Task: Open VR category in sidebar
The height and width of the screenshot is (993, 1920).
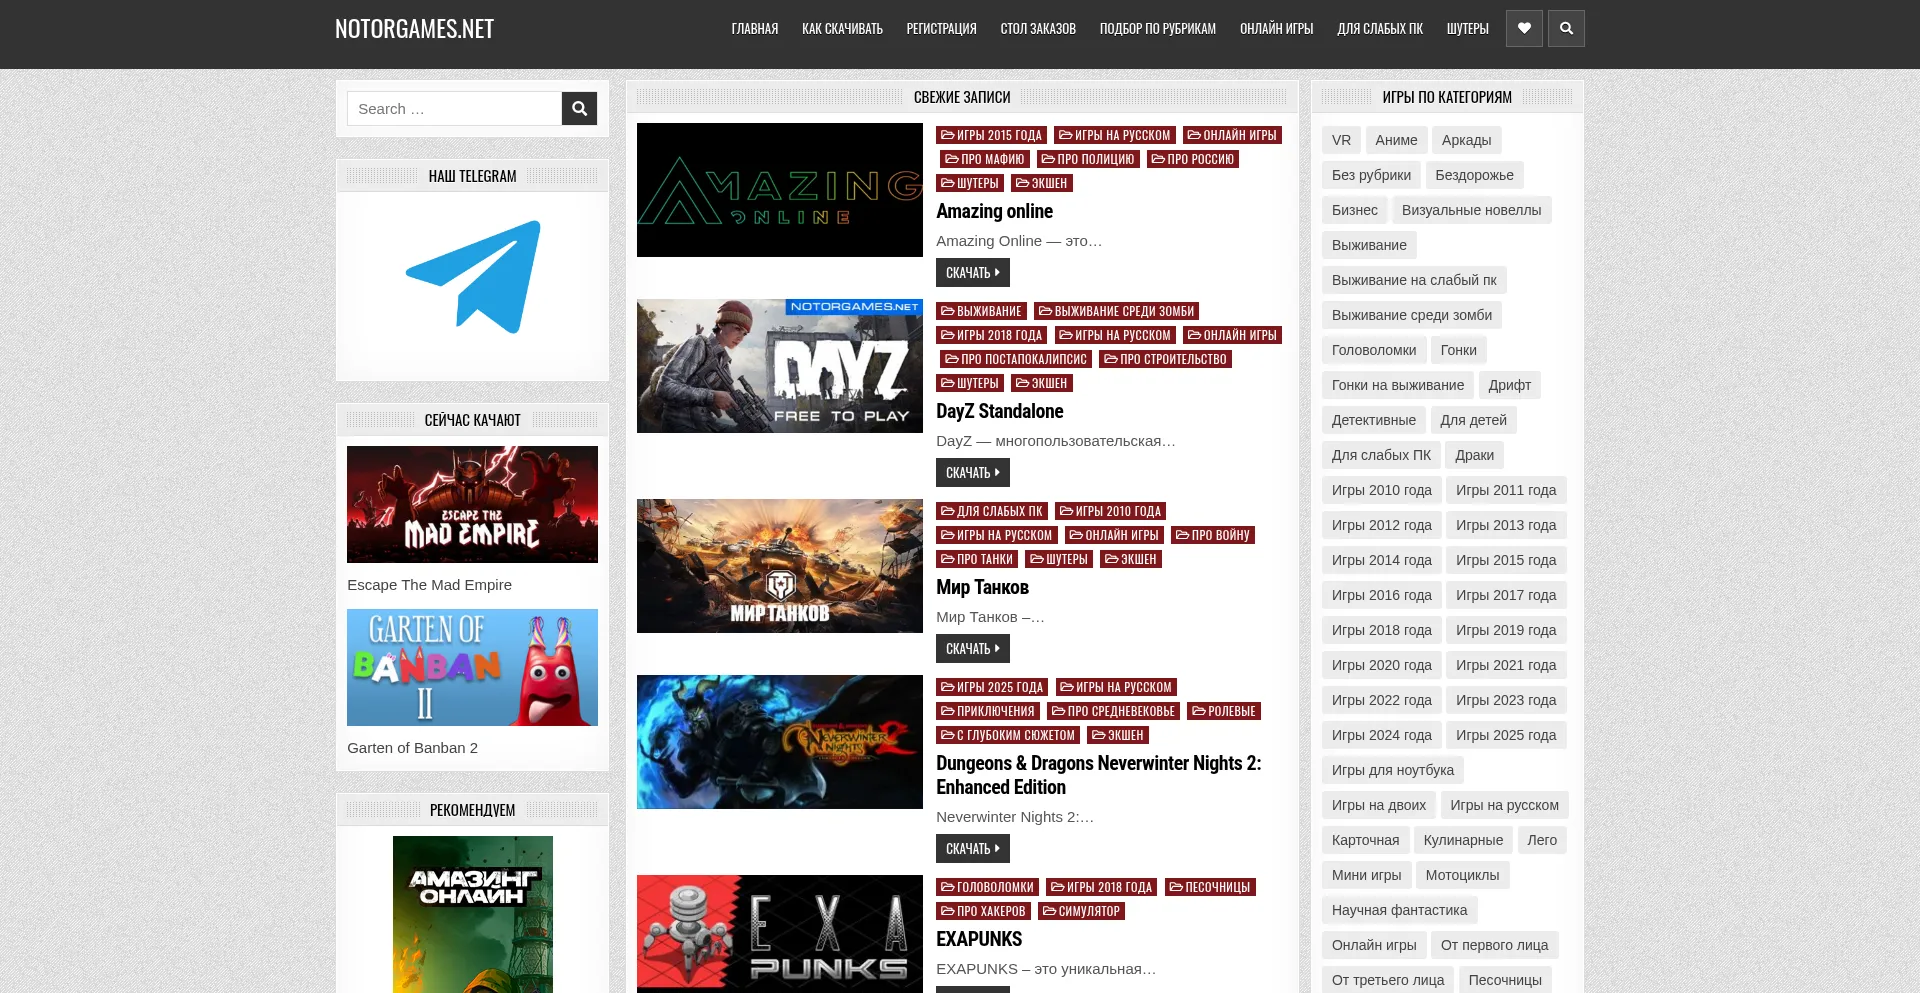Action: point(1341,140)
